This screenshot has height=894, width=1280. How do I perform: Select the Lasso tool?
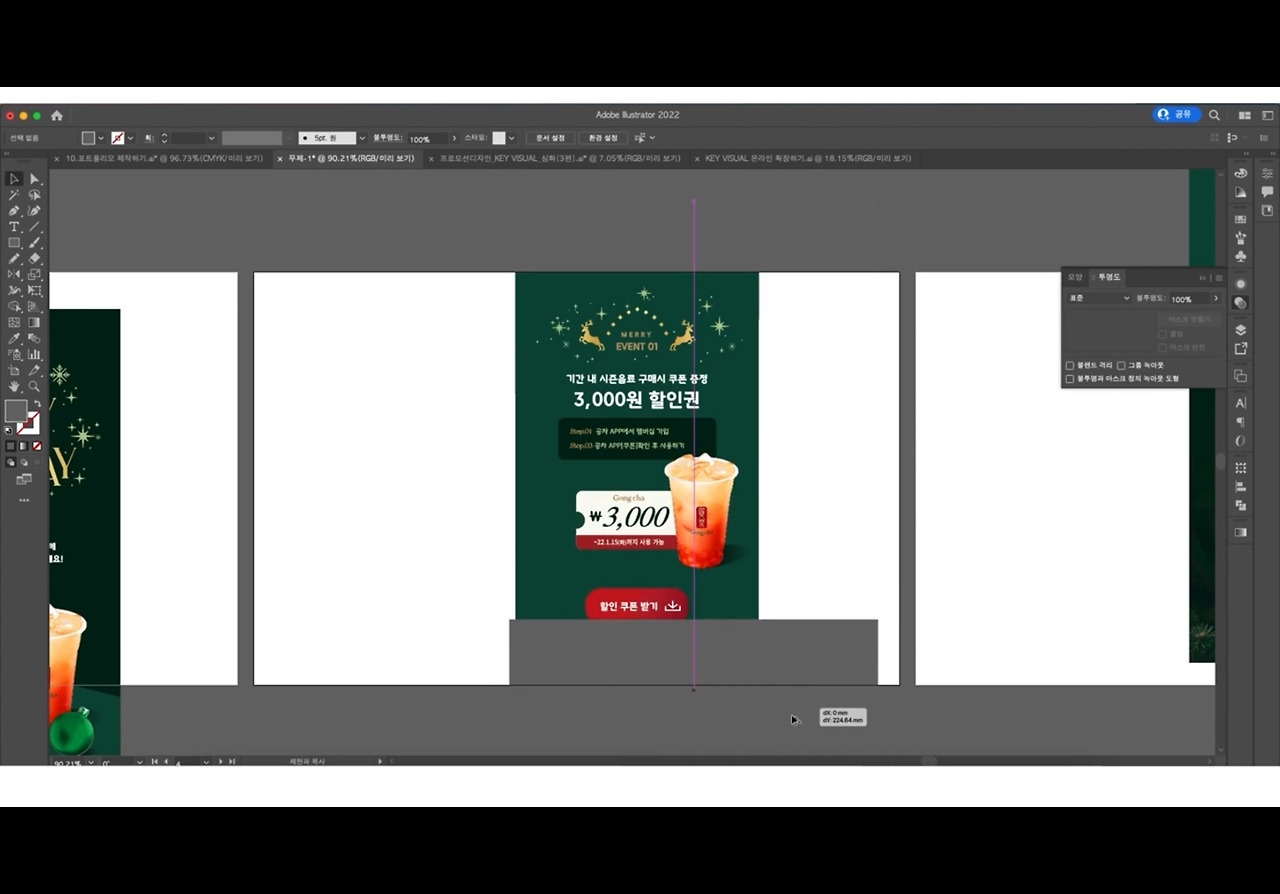(x=35, y=195)
